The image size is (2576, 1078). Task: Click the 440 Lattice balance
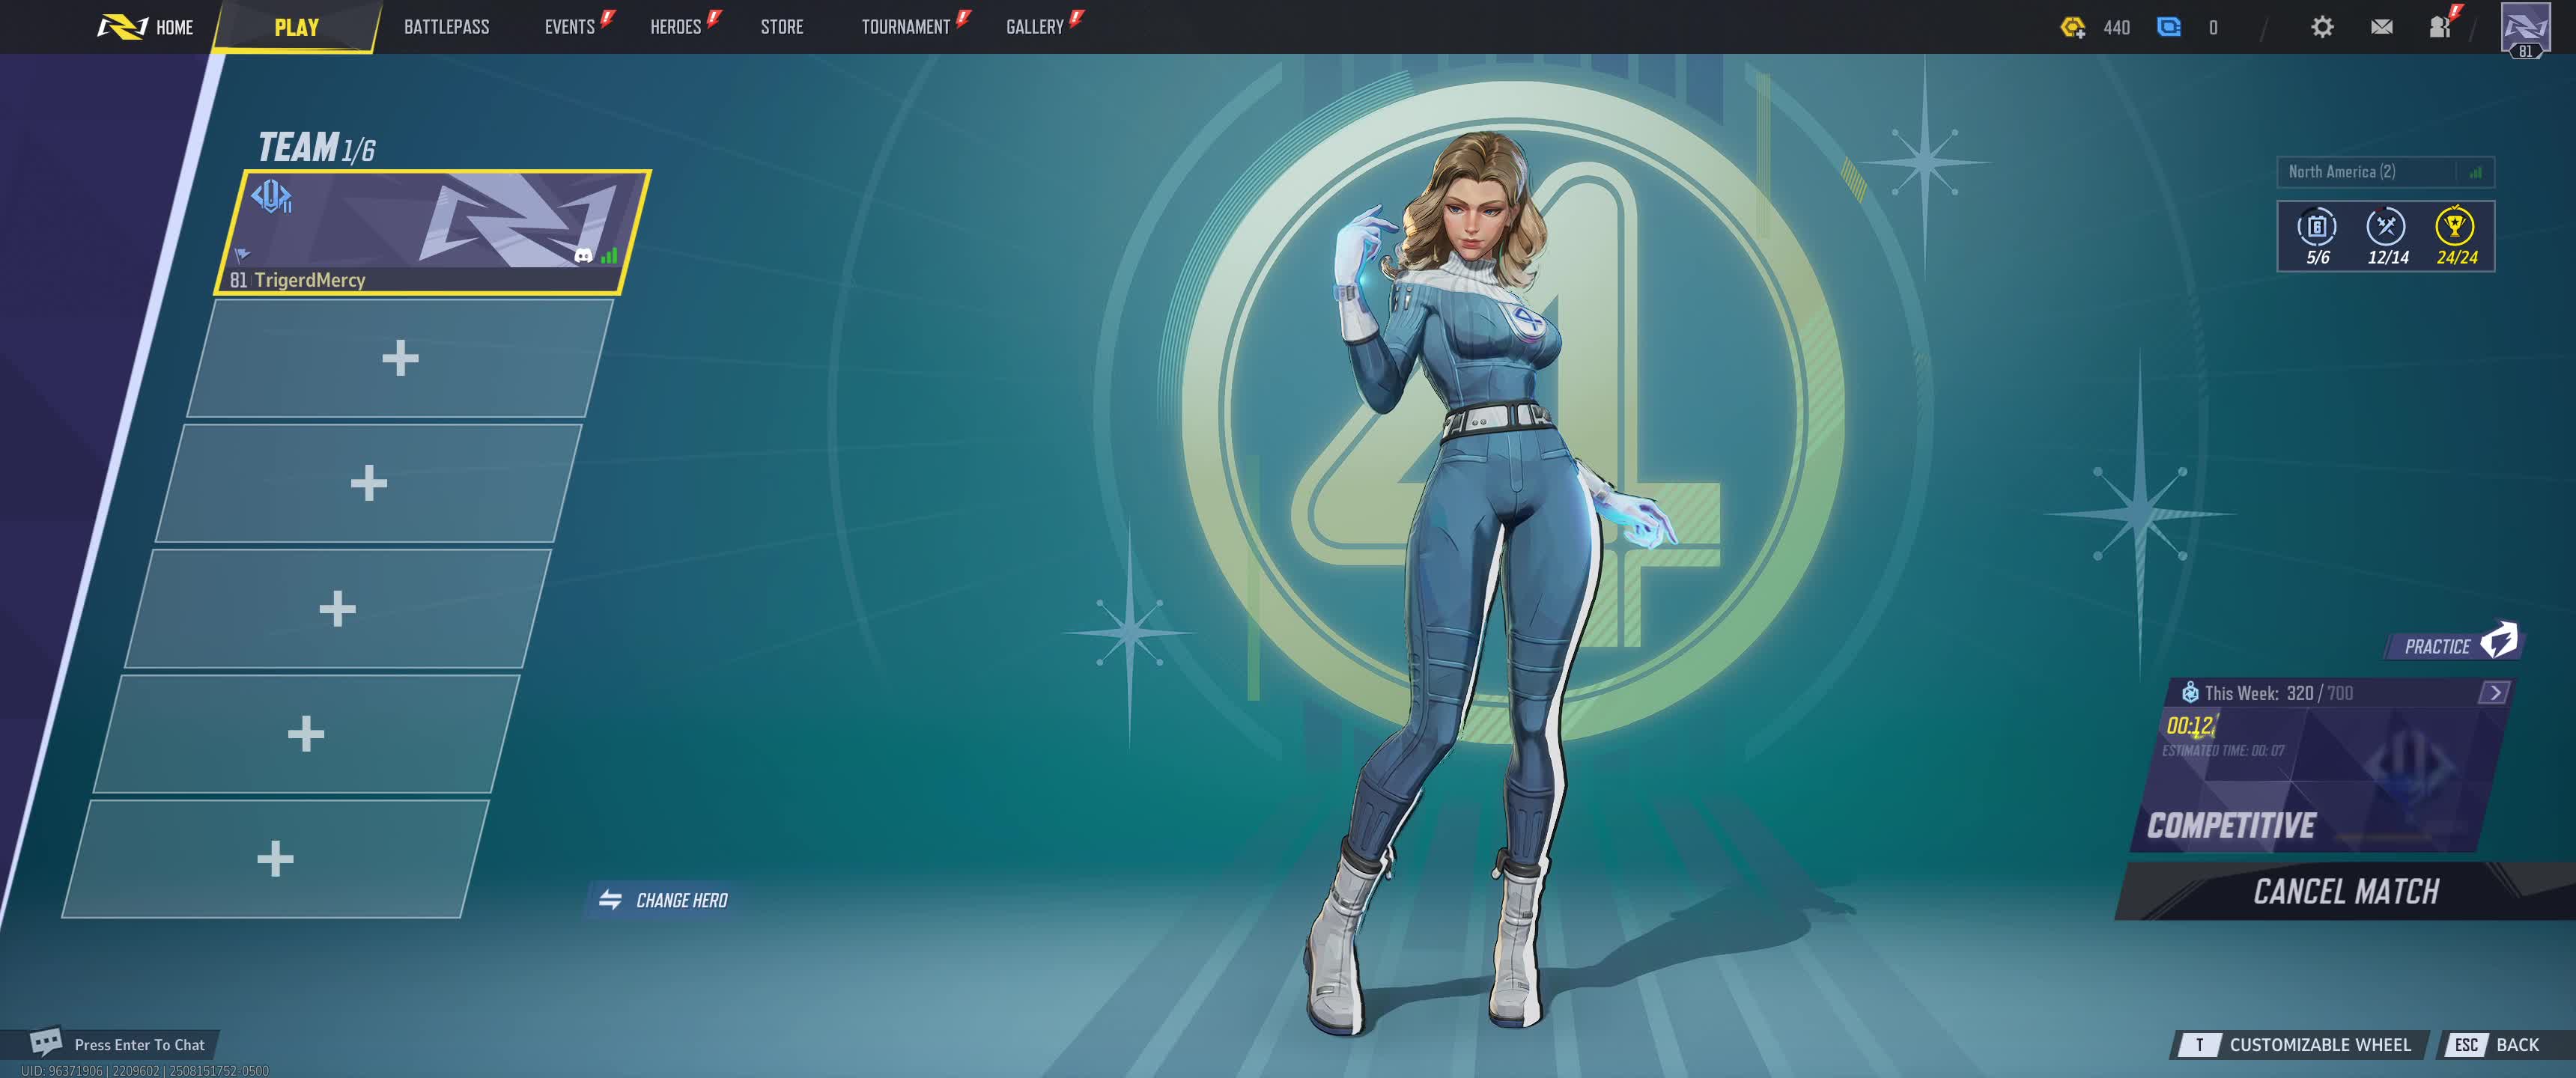point(2116,27)
